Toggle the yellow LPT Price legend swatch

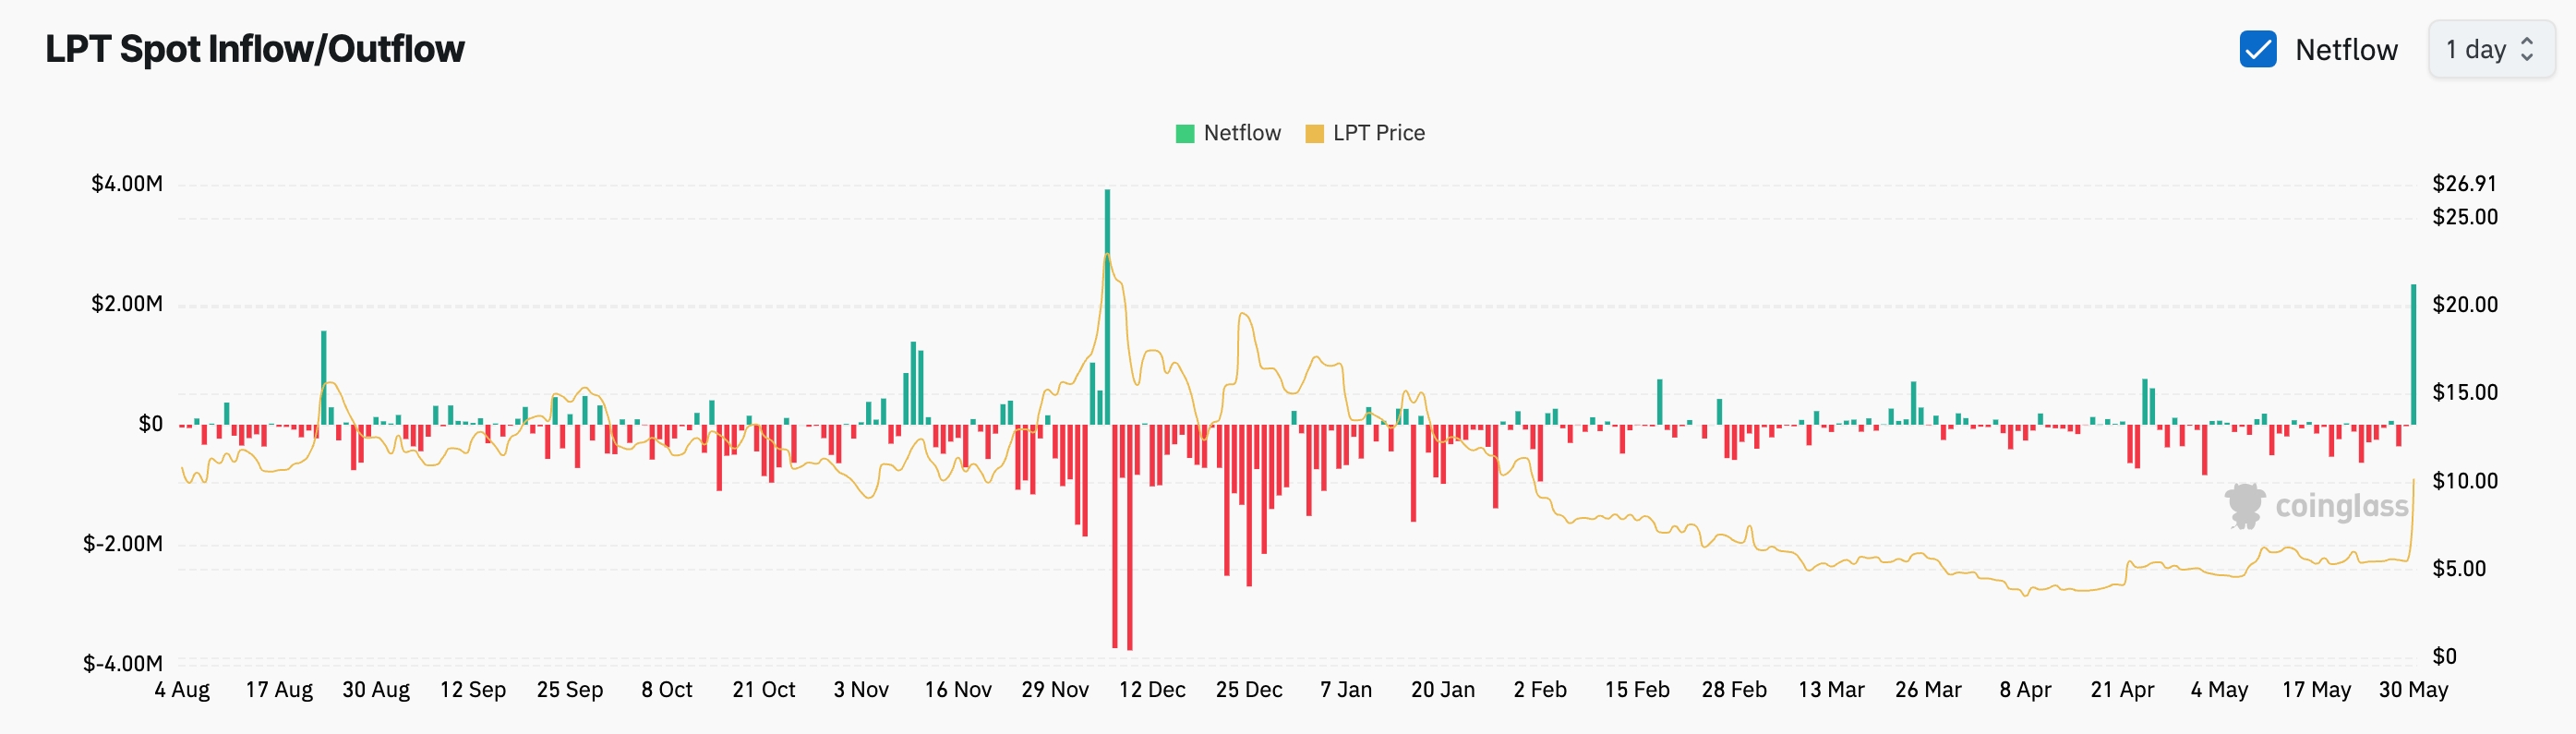1315,134
